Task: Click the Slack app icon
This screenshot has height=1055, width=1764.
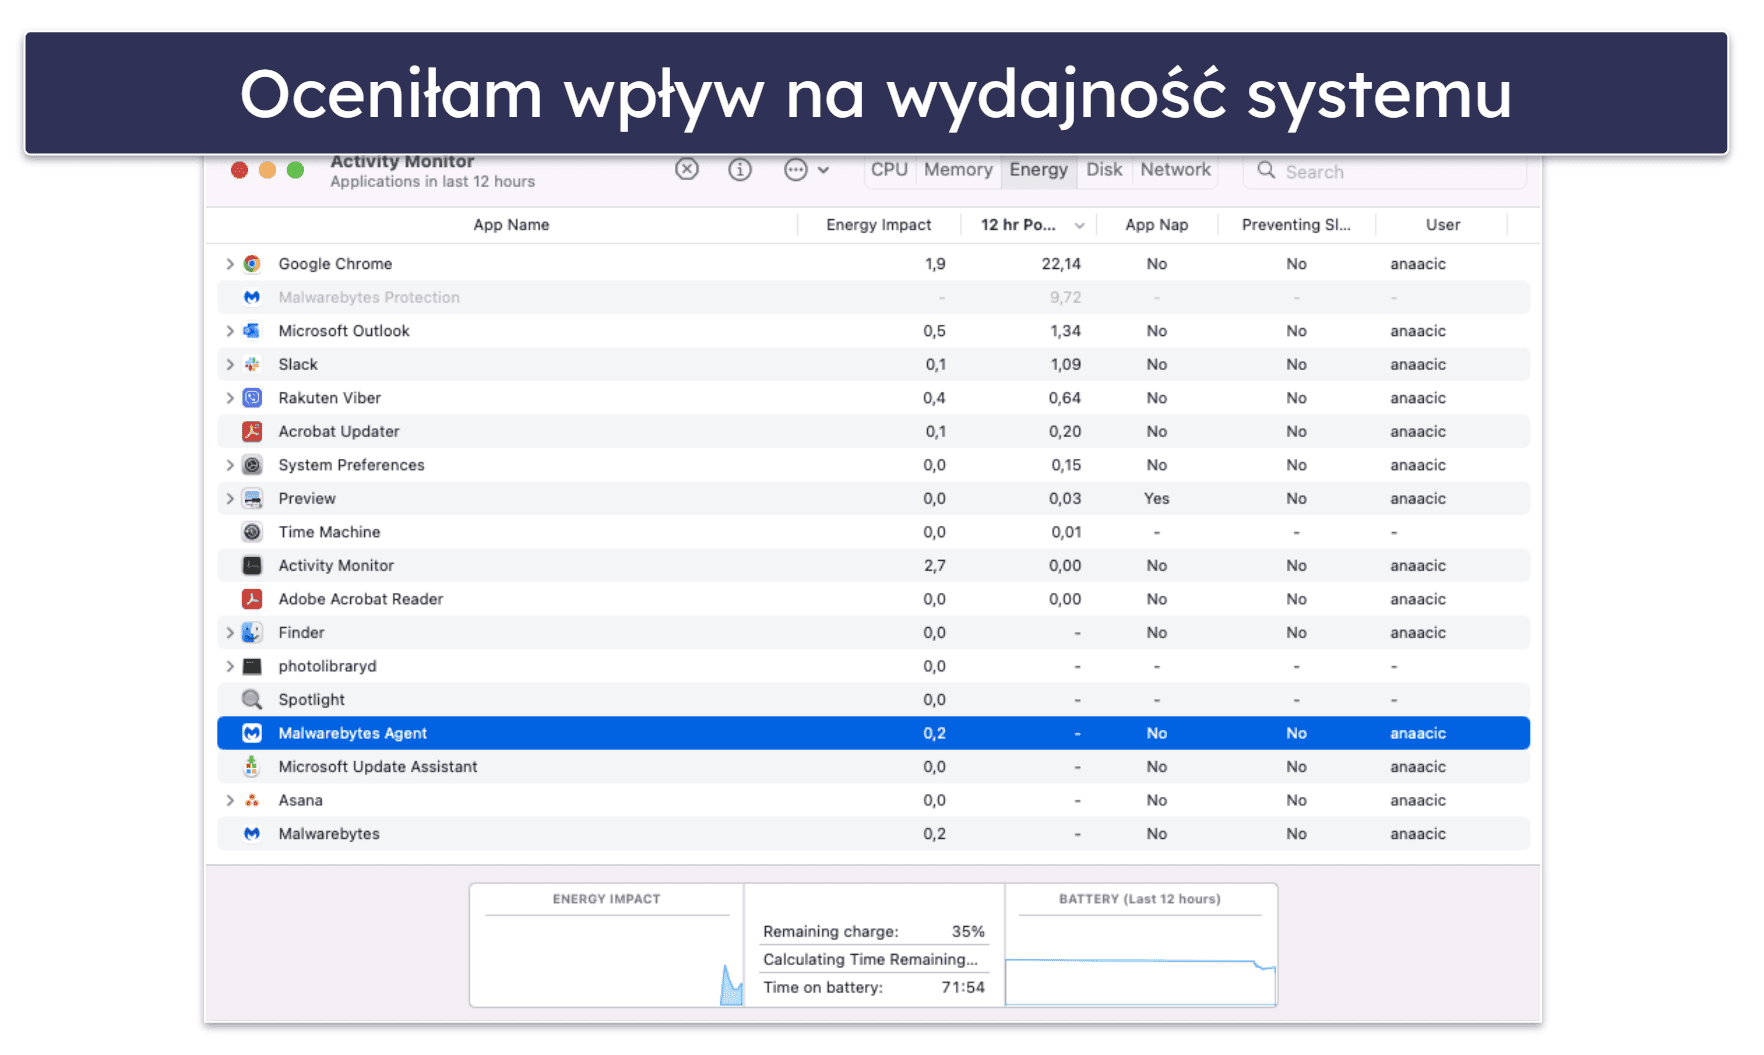Action: point(252,364)
